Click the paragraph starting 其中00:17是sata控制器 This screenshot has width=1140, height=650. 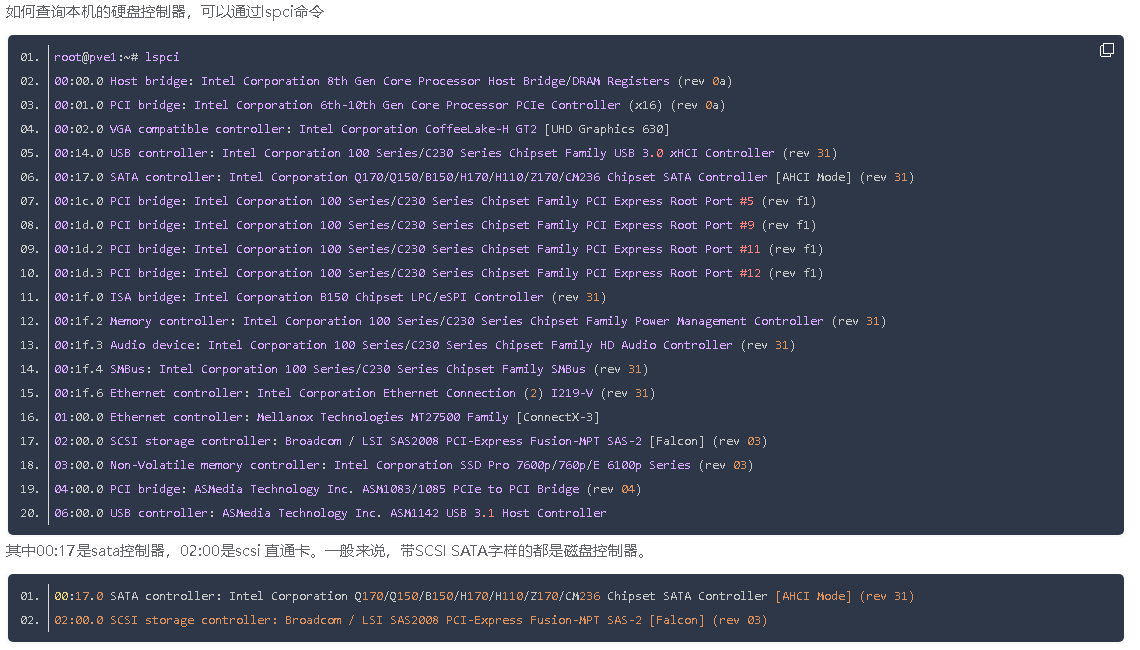tap(326, 550)
